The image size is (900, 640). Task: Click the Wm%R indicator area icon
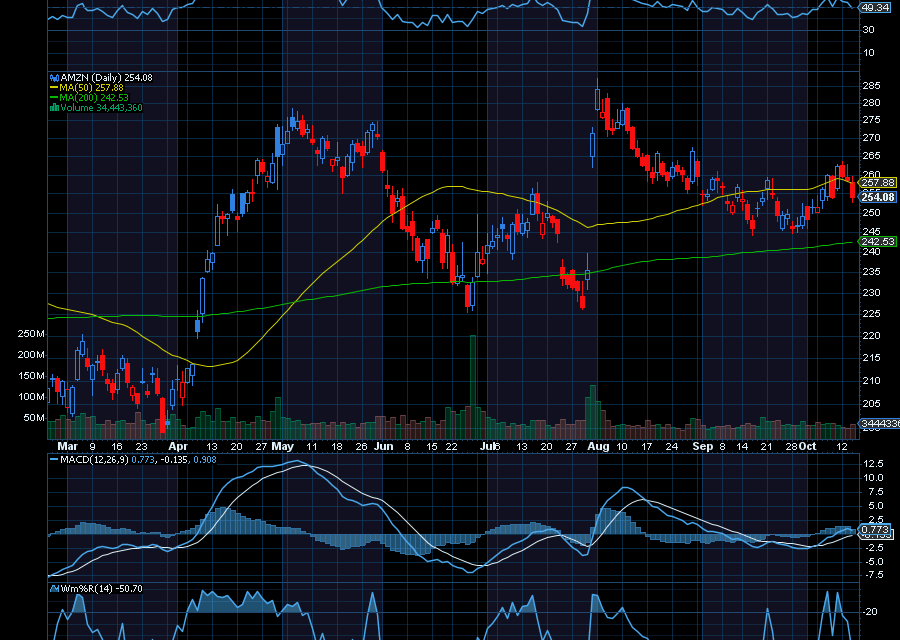tap(55, 588)
